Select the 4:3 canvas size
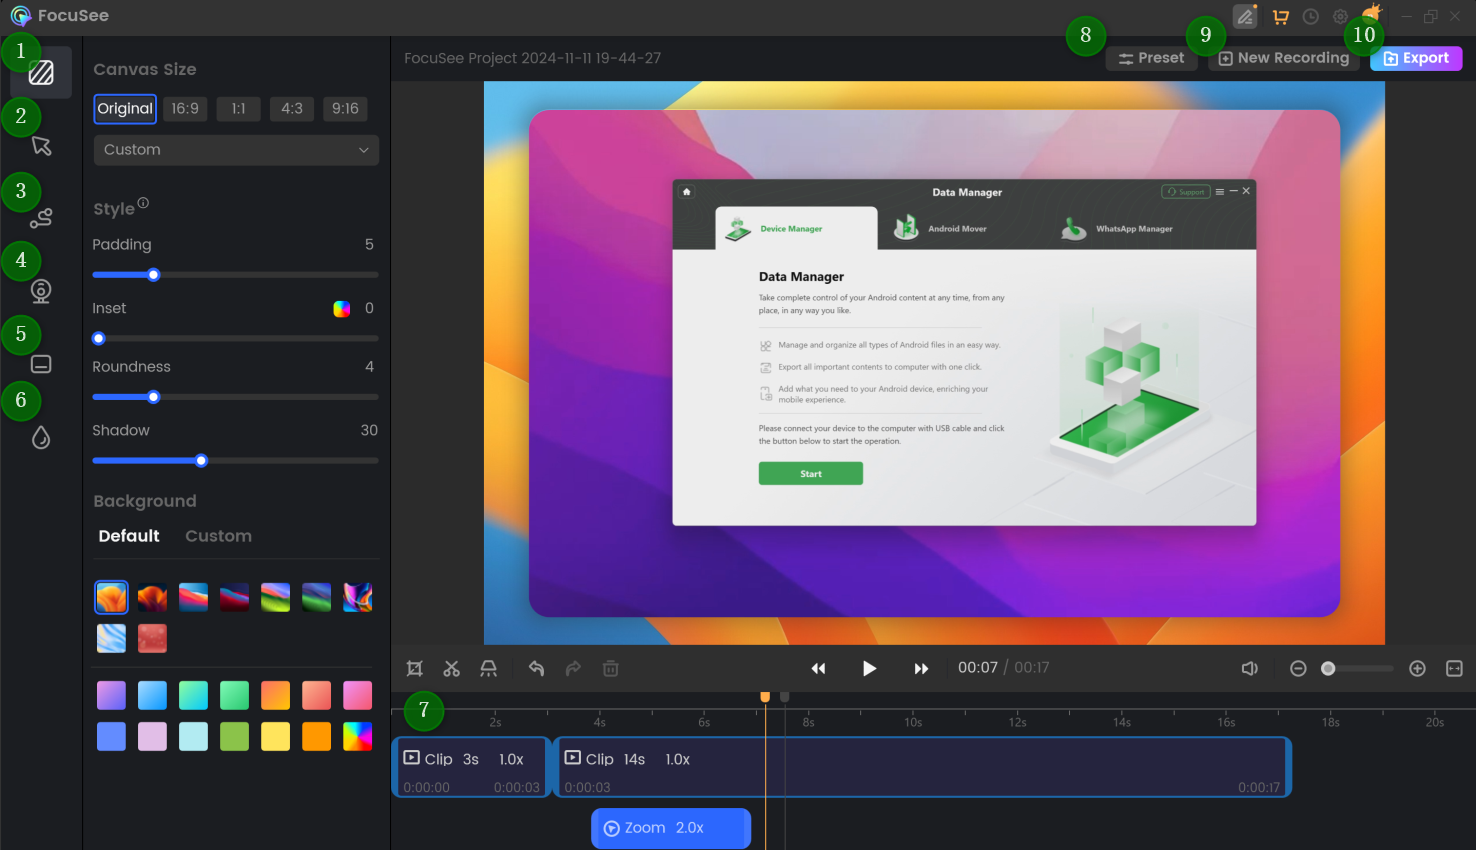The width and height of the screenshot is (1476, 850). [x=292, y=108]
